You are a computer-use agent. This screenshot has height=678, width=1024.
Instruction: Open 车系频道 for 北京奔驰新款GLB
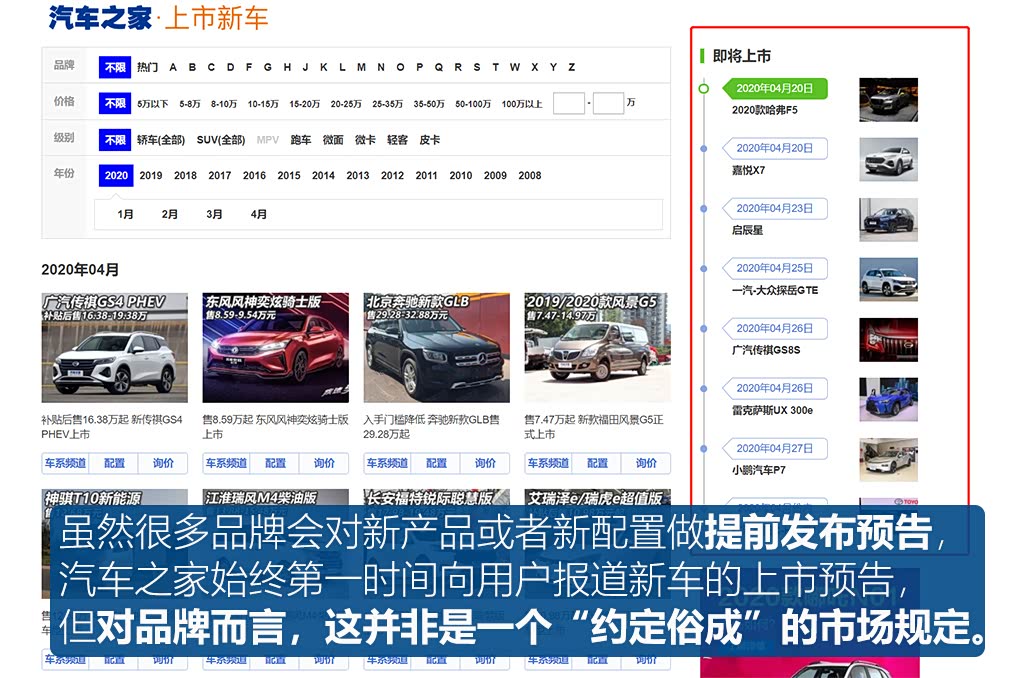tap(387, 463)
